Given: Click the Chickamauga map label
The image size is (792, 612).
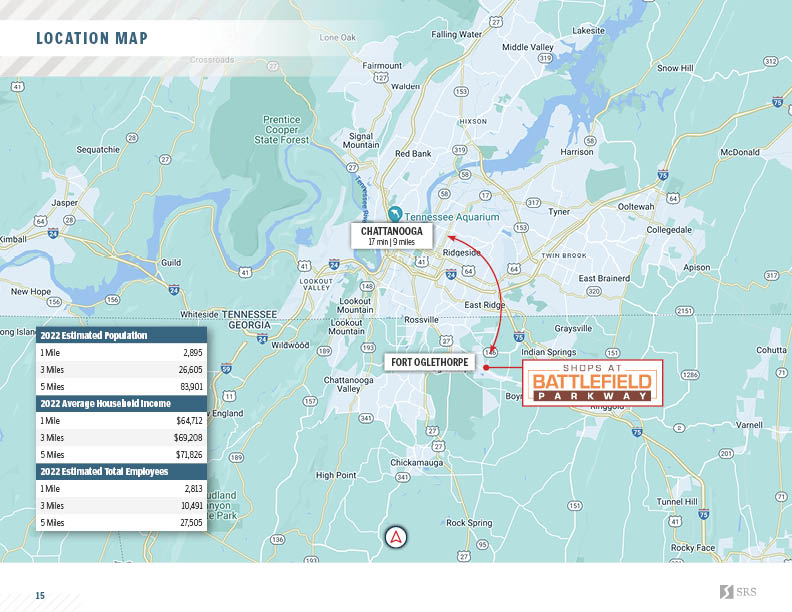Looking at the screenshot, I should point(417,463).
